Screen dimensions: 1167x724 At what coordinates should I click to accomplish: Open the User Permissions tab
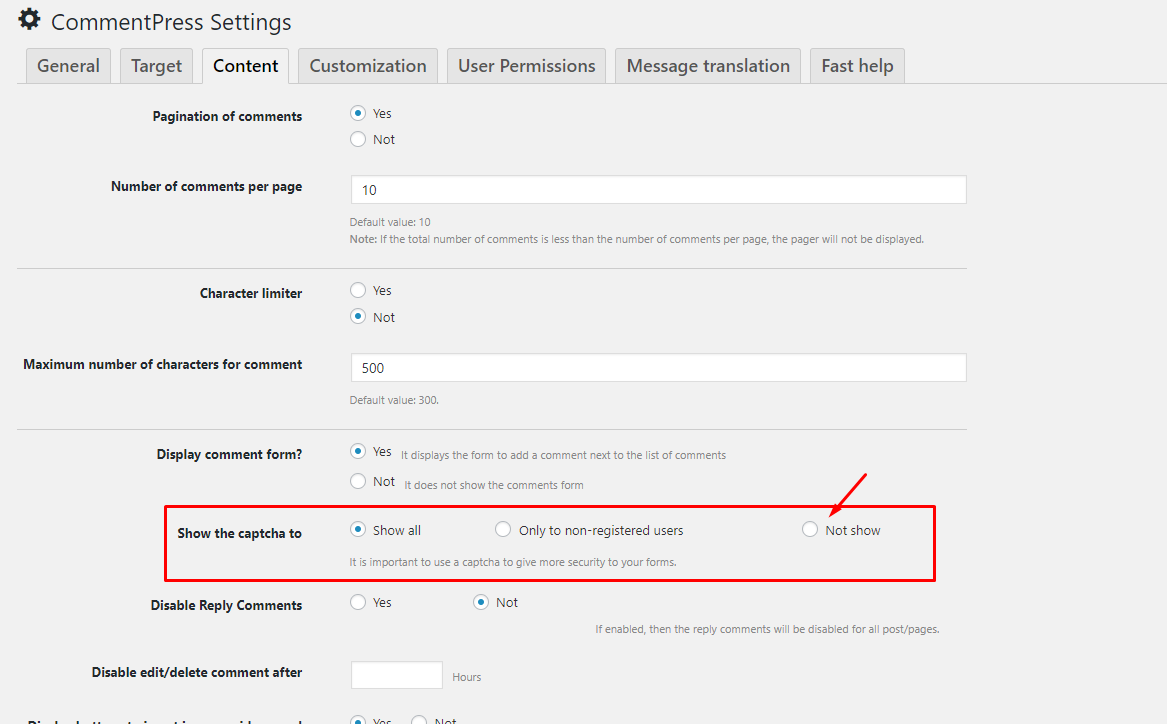click(526, 66)
